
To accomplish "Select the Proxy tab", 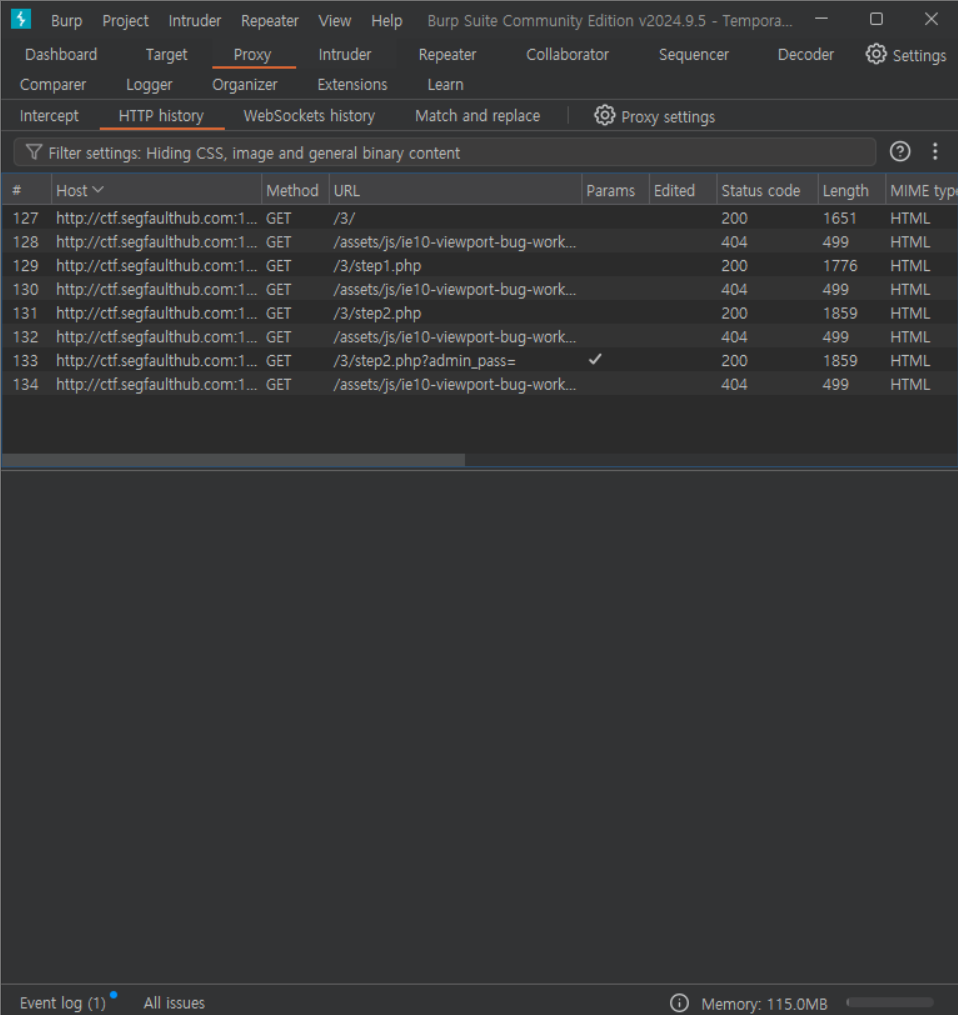I will (x=252, y=54).
